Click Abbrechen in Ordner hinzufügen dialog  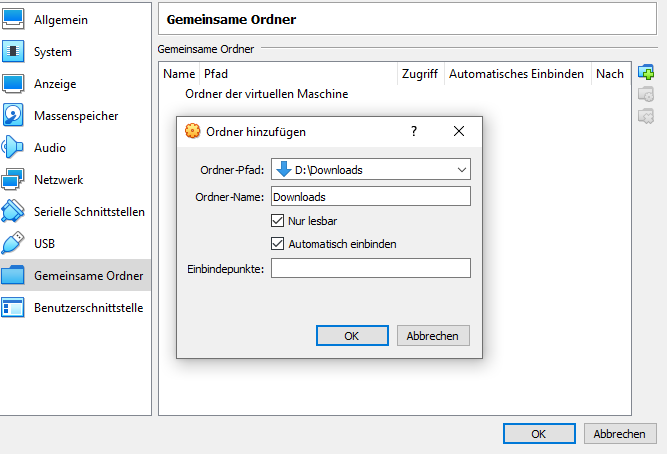click(433, 336)
